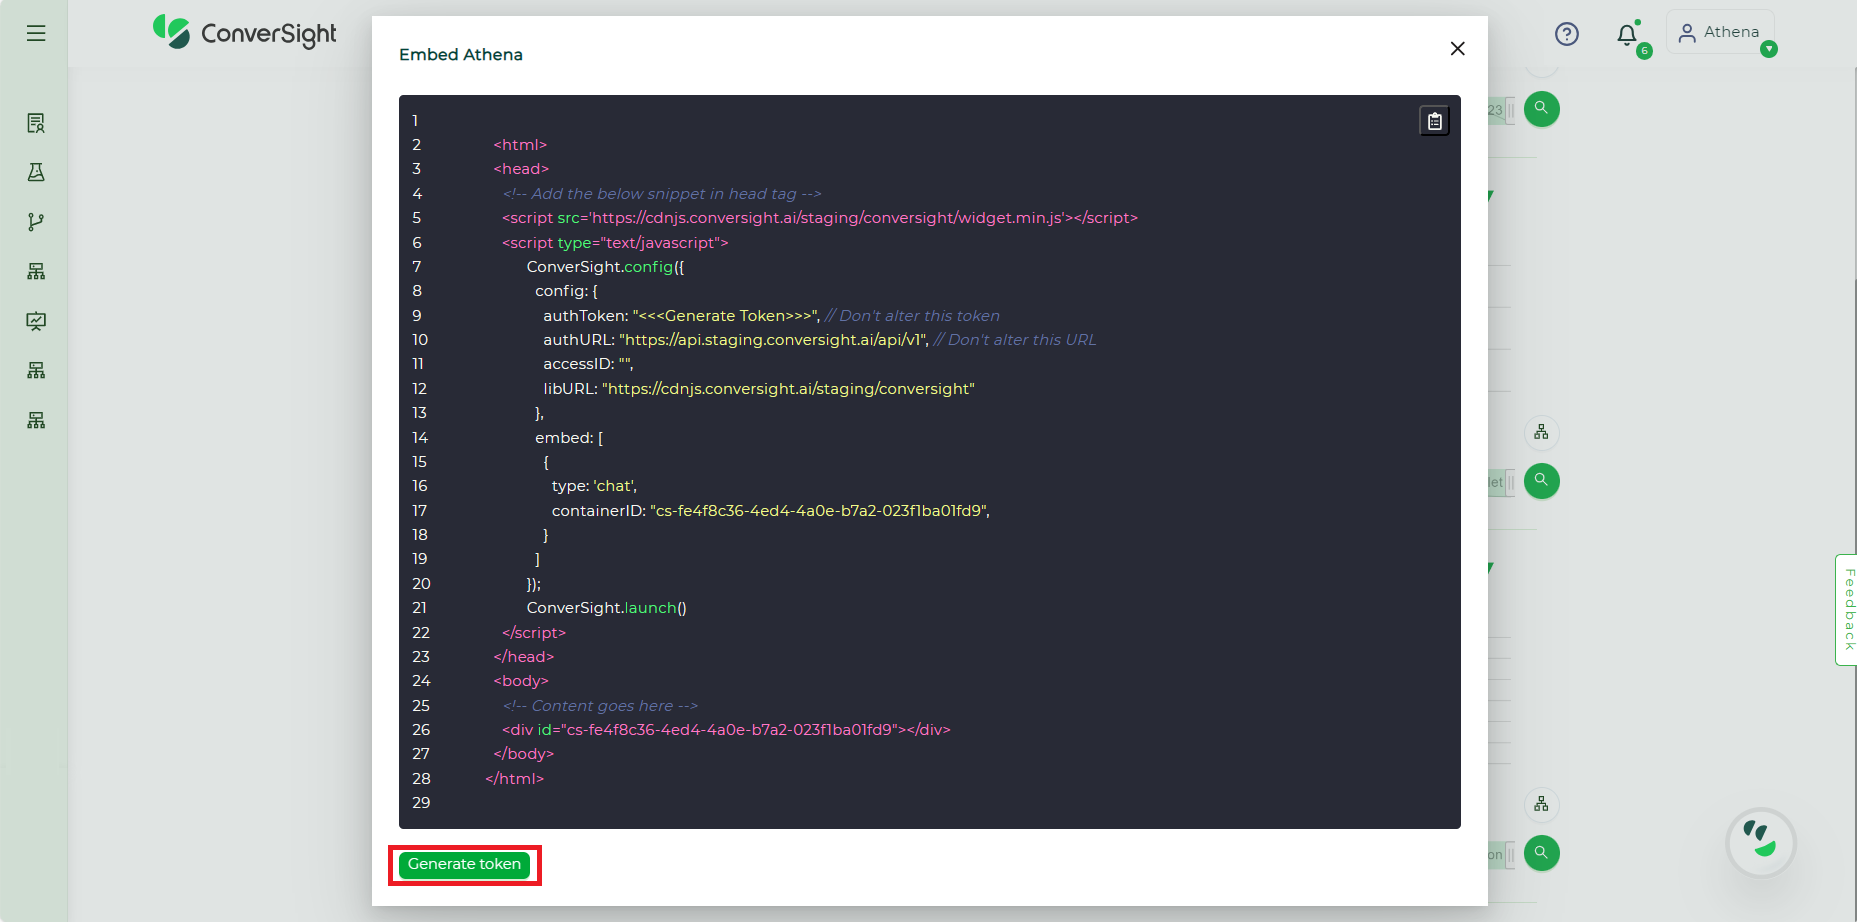Open the help question mark icon
Image resolution: width=1857 pixels, height=922 pixels.
(1566, 34)
